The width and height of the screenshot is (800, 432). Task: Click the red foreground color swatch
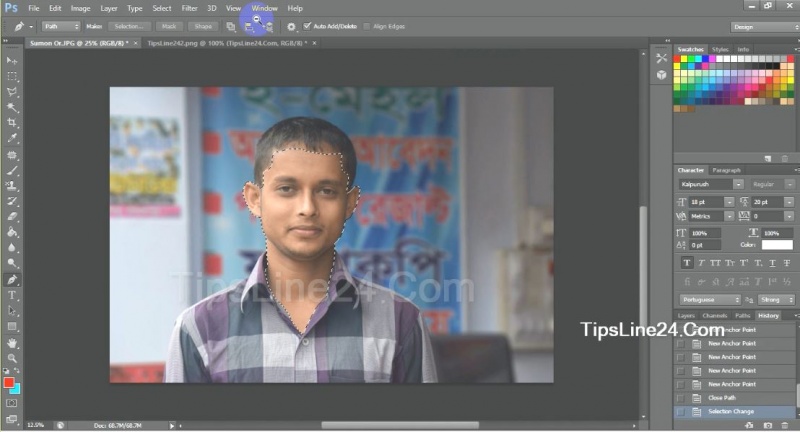click(10, 382)
